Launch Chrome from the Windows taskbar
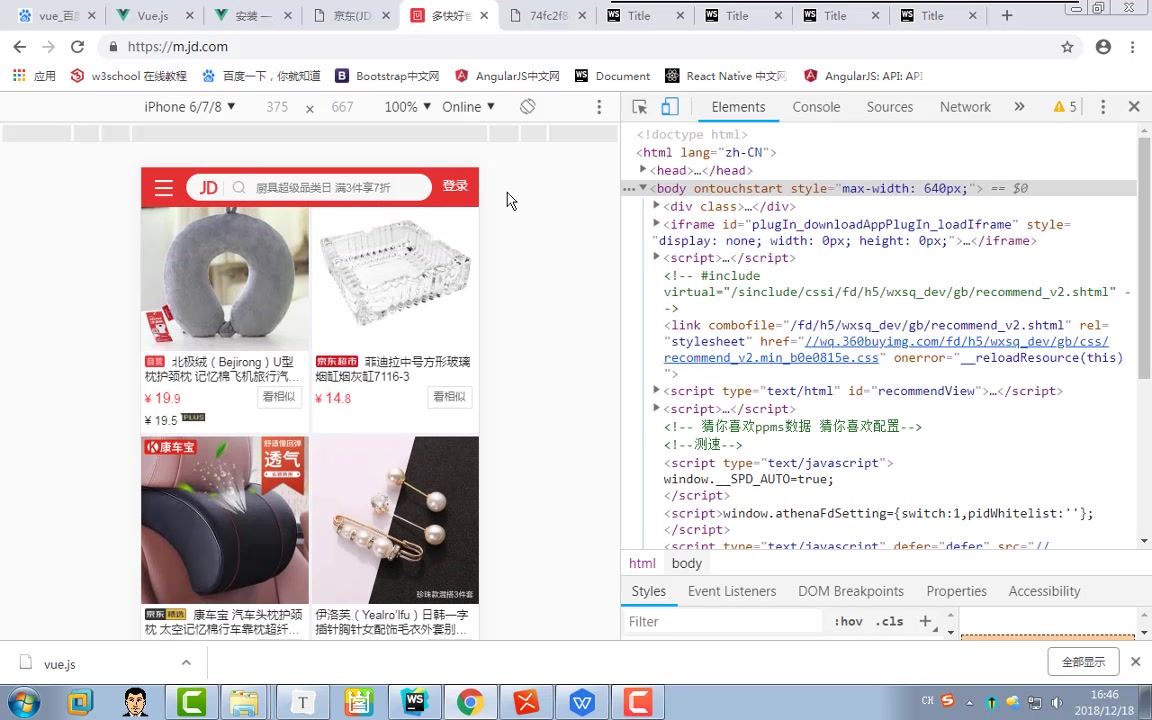 [x=470, y=702]
